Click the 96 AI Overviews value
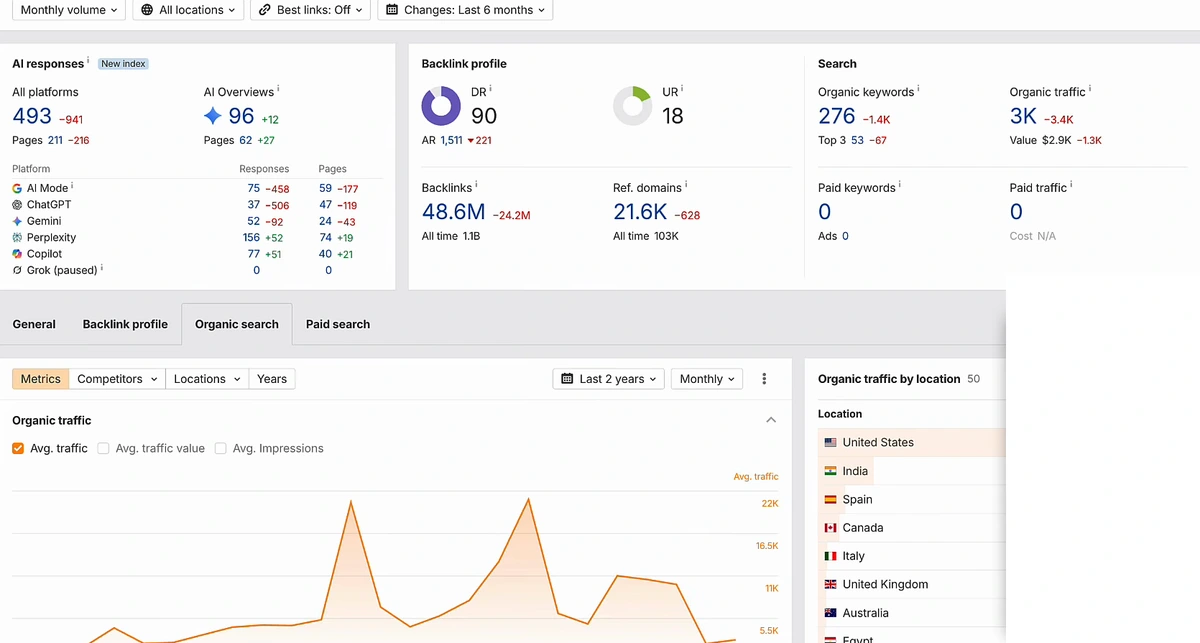Image resolution: width=1200 pixels, height=643 pixels. pos(242,116)
